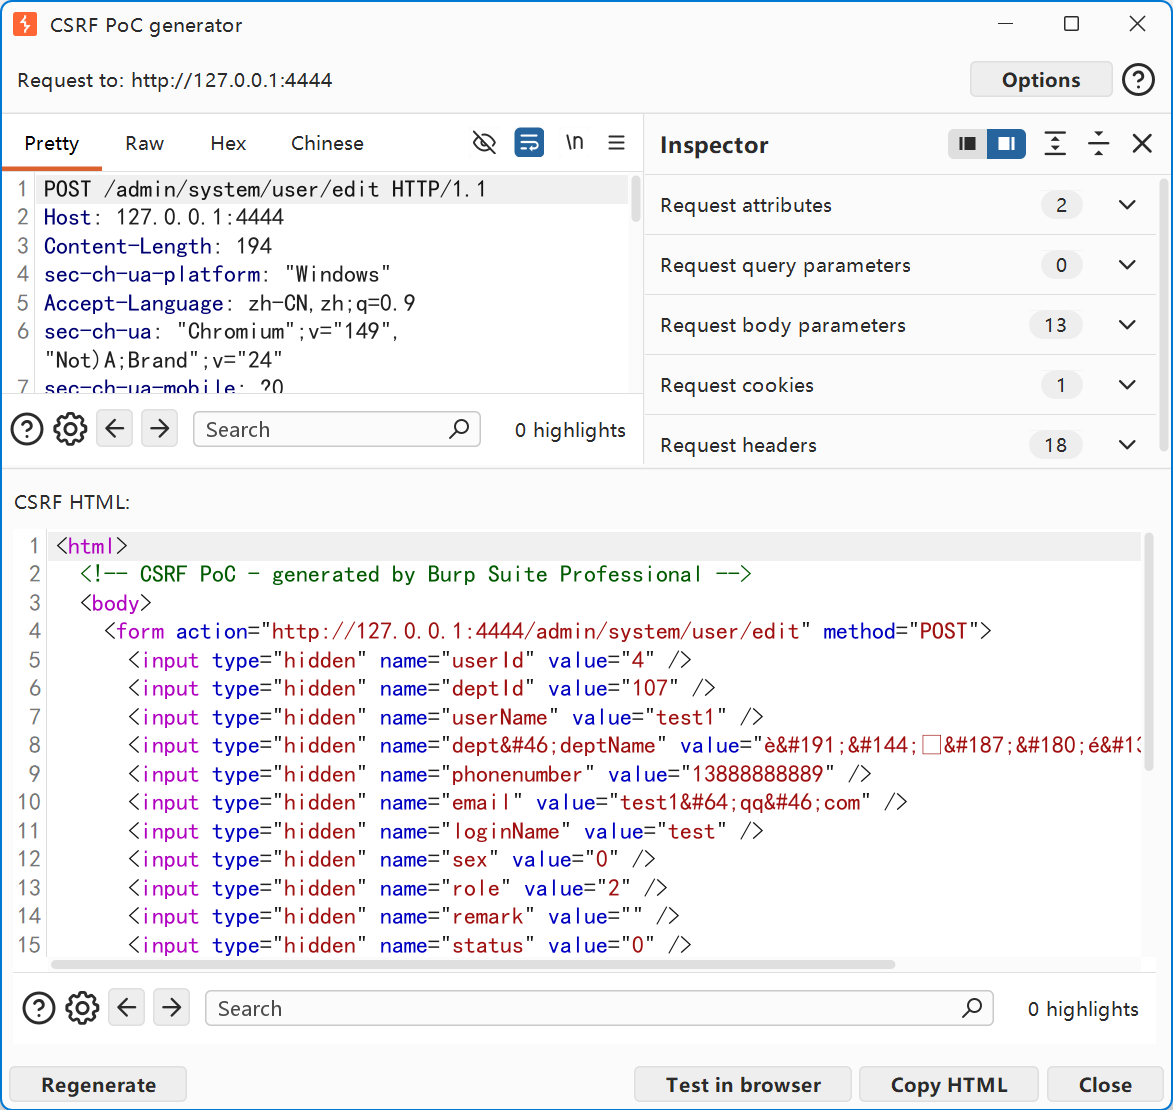Image resolution: width=1173 pixels, height=1110 pixels.
Task: Open the request editor hamburger menu
Action: pyautogui.click(x=616, y=142)
